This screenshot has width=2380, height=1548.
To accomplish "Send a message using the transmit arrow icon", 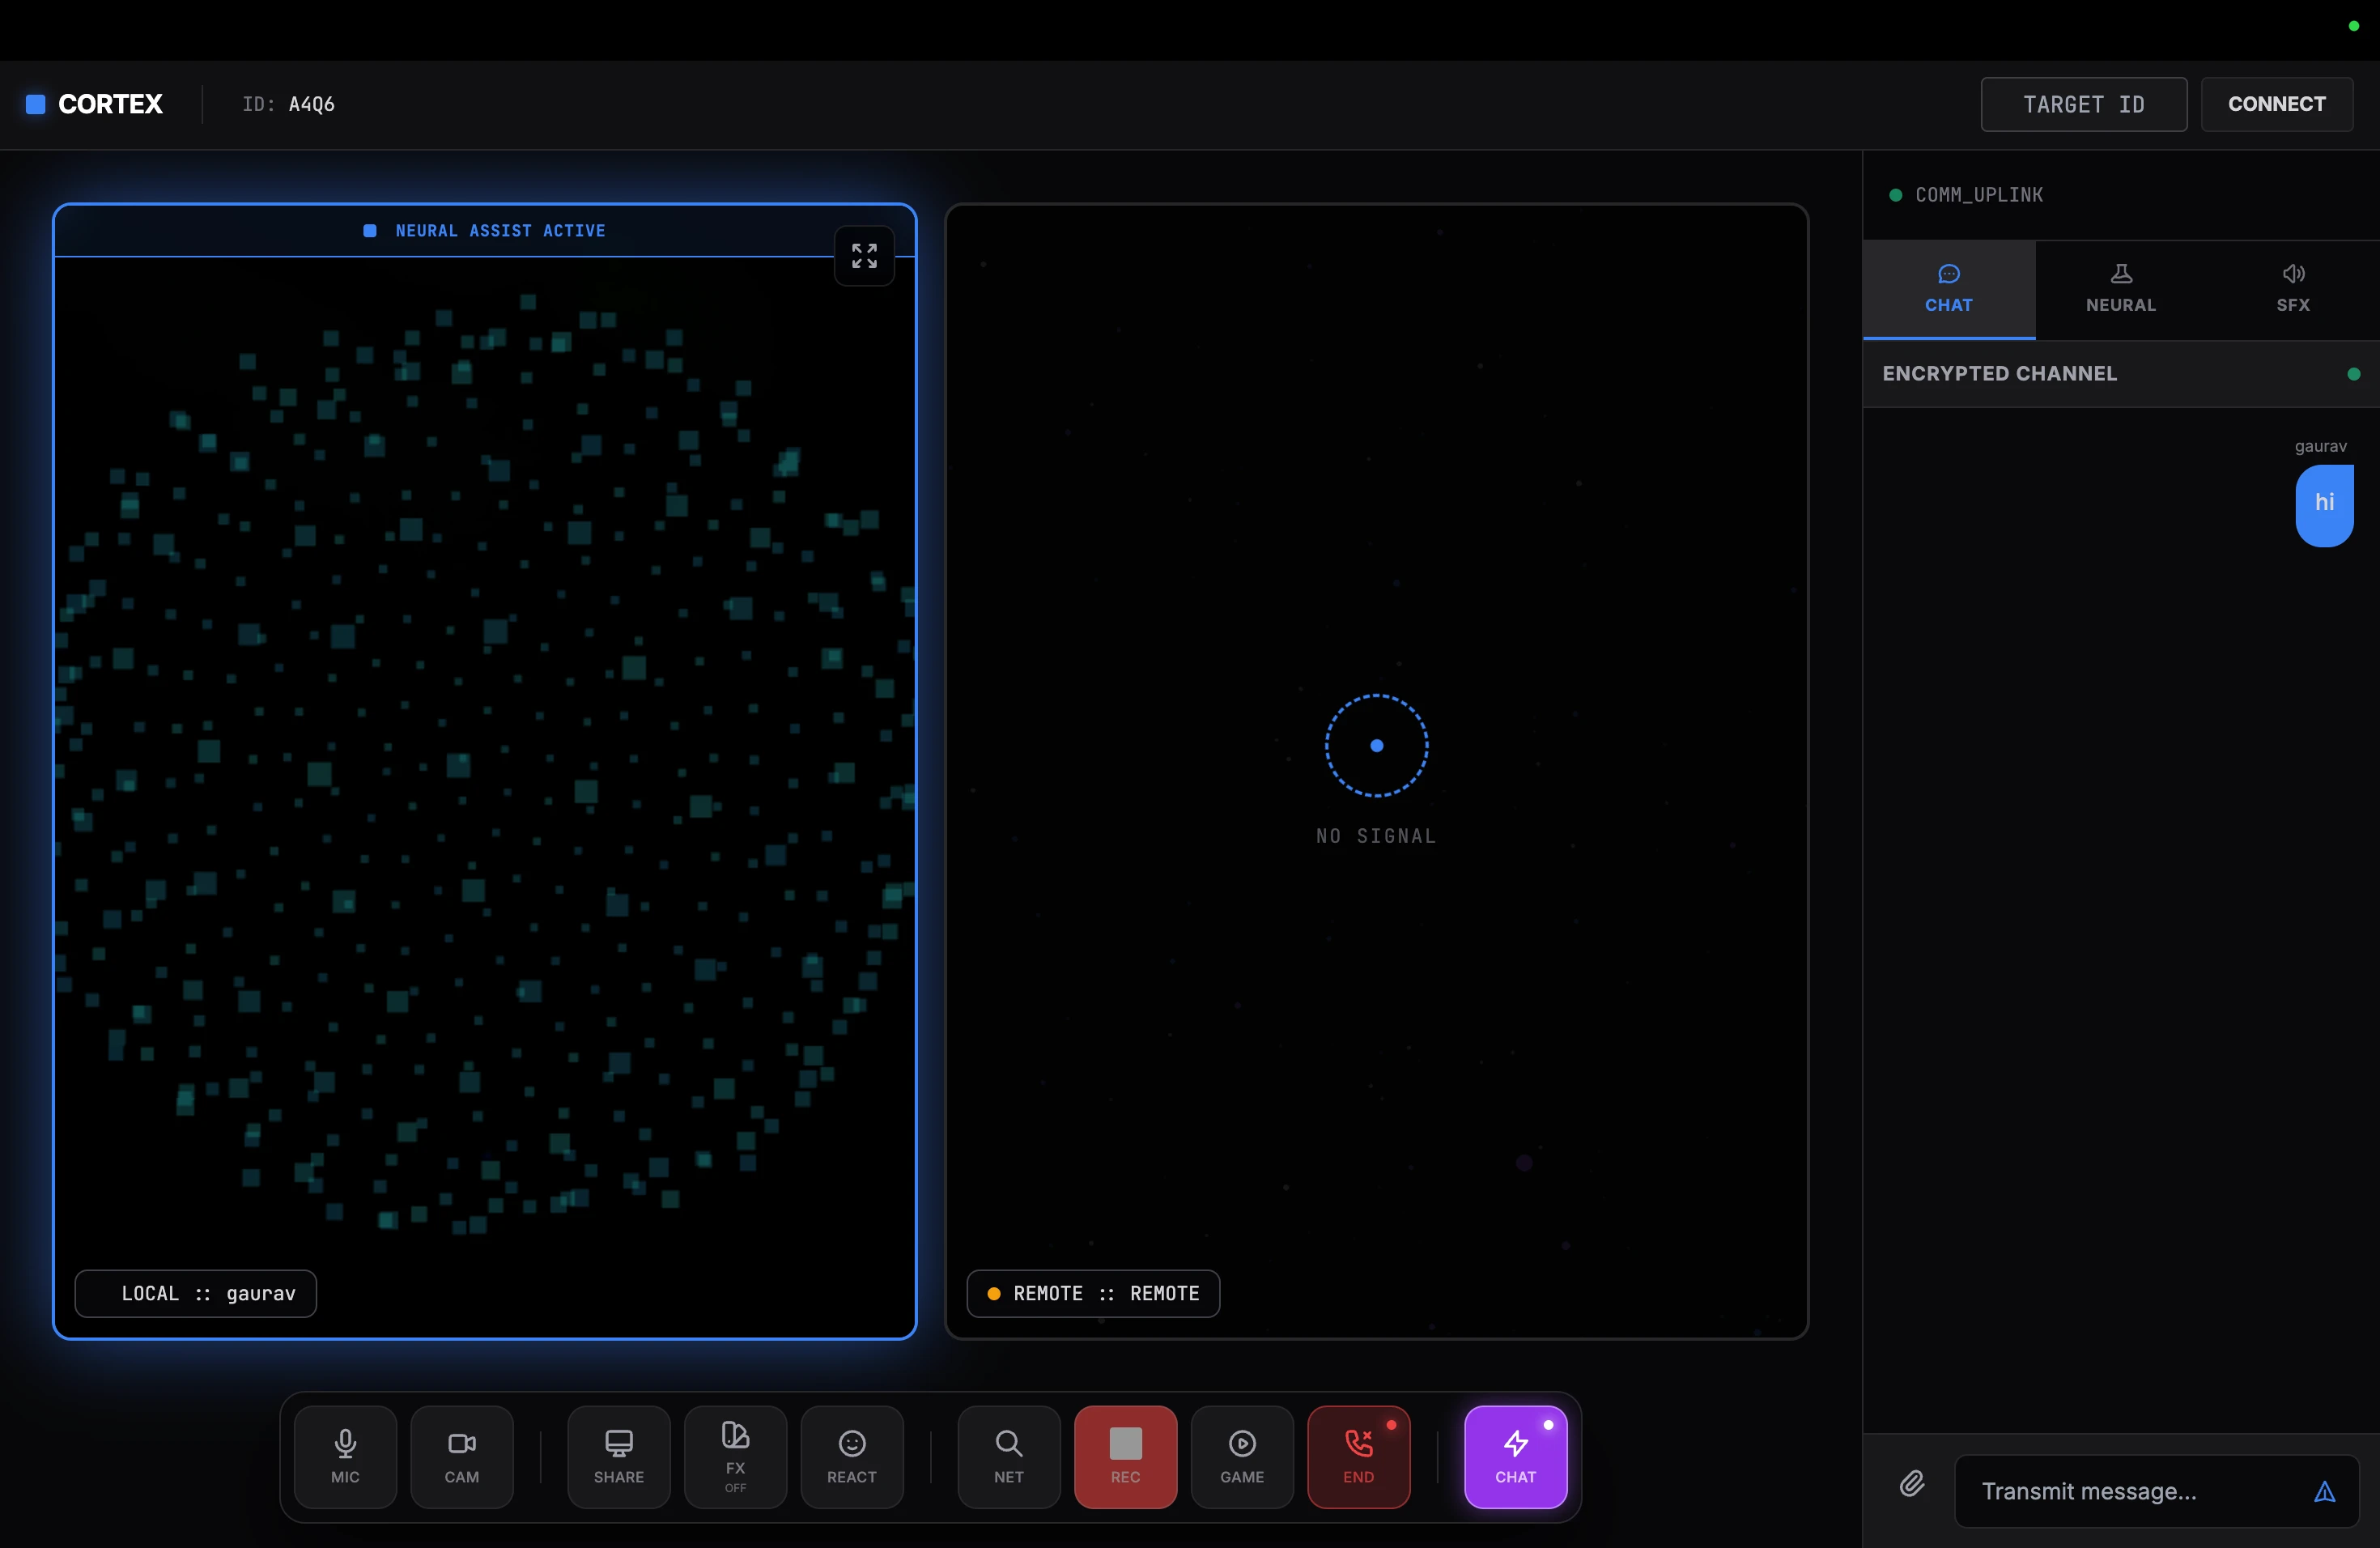I will (2325, 1491).
